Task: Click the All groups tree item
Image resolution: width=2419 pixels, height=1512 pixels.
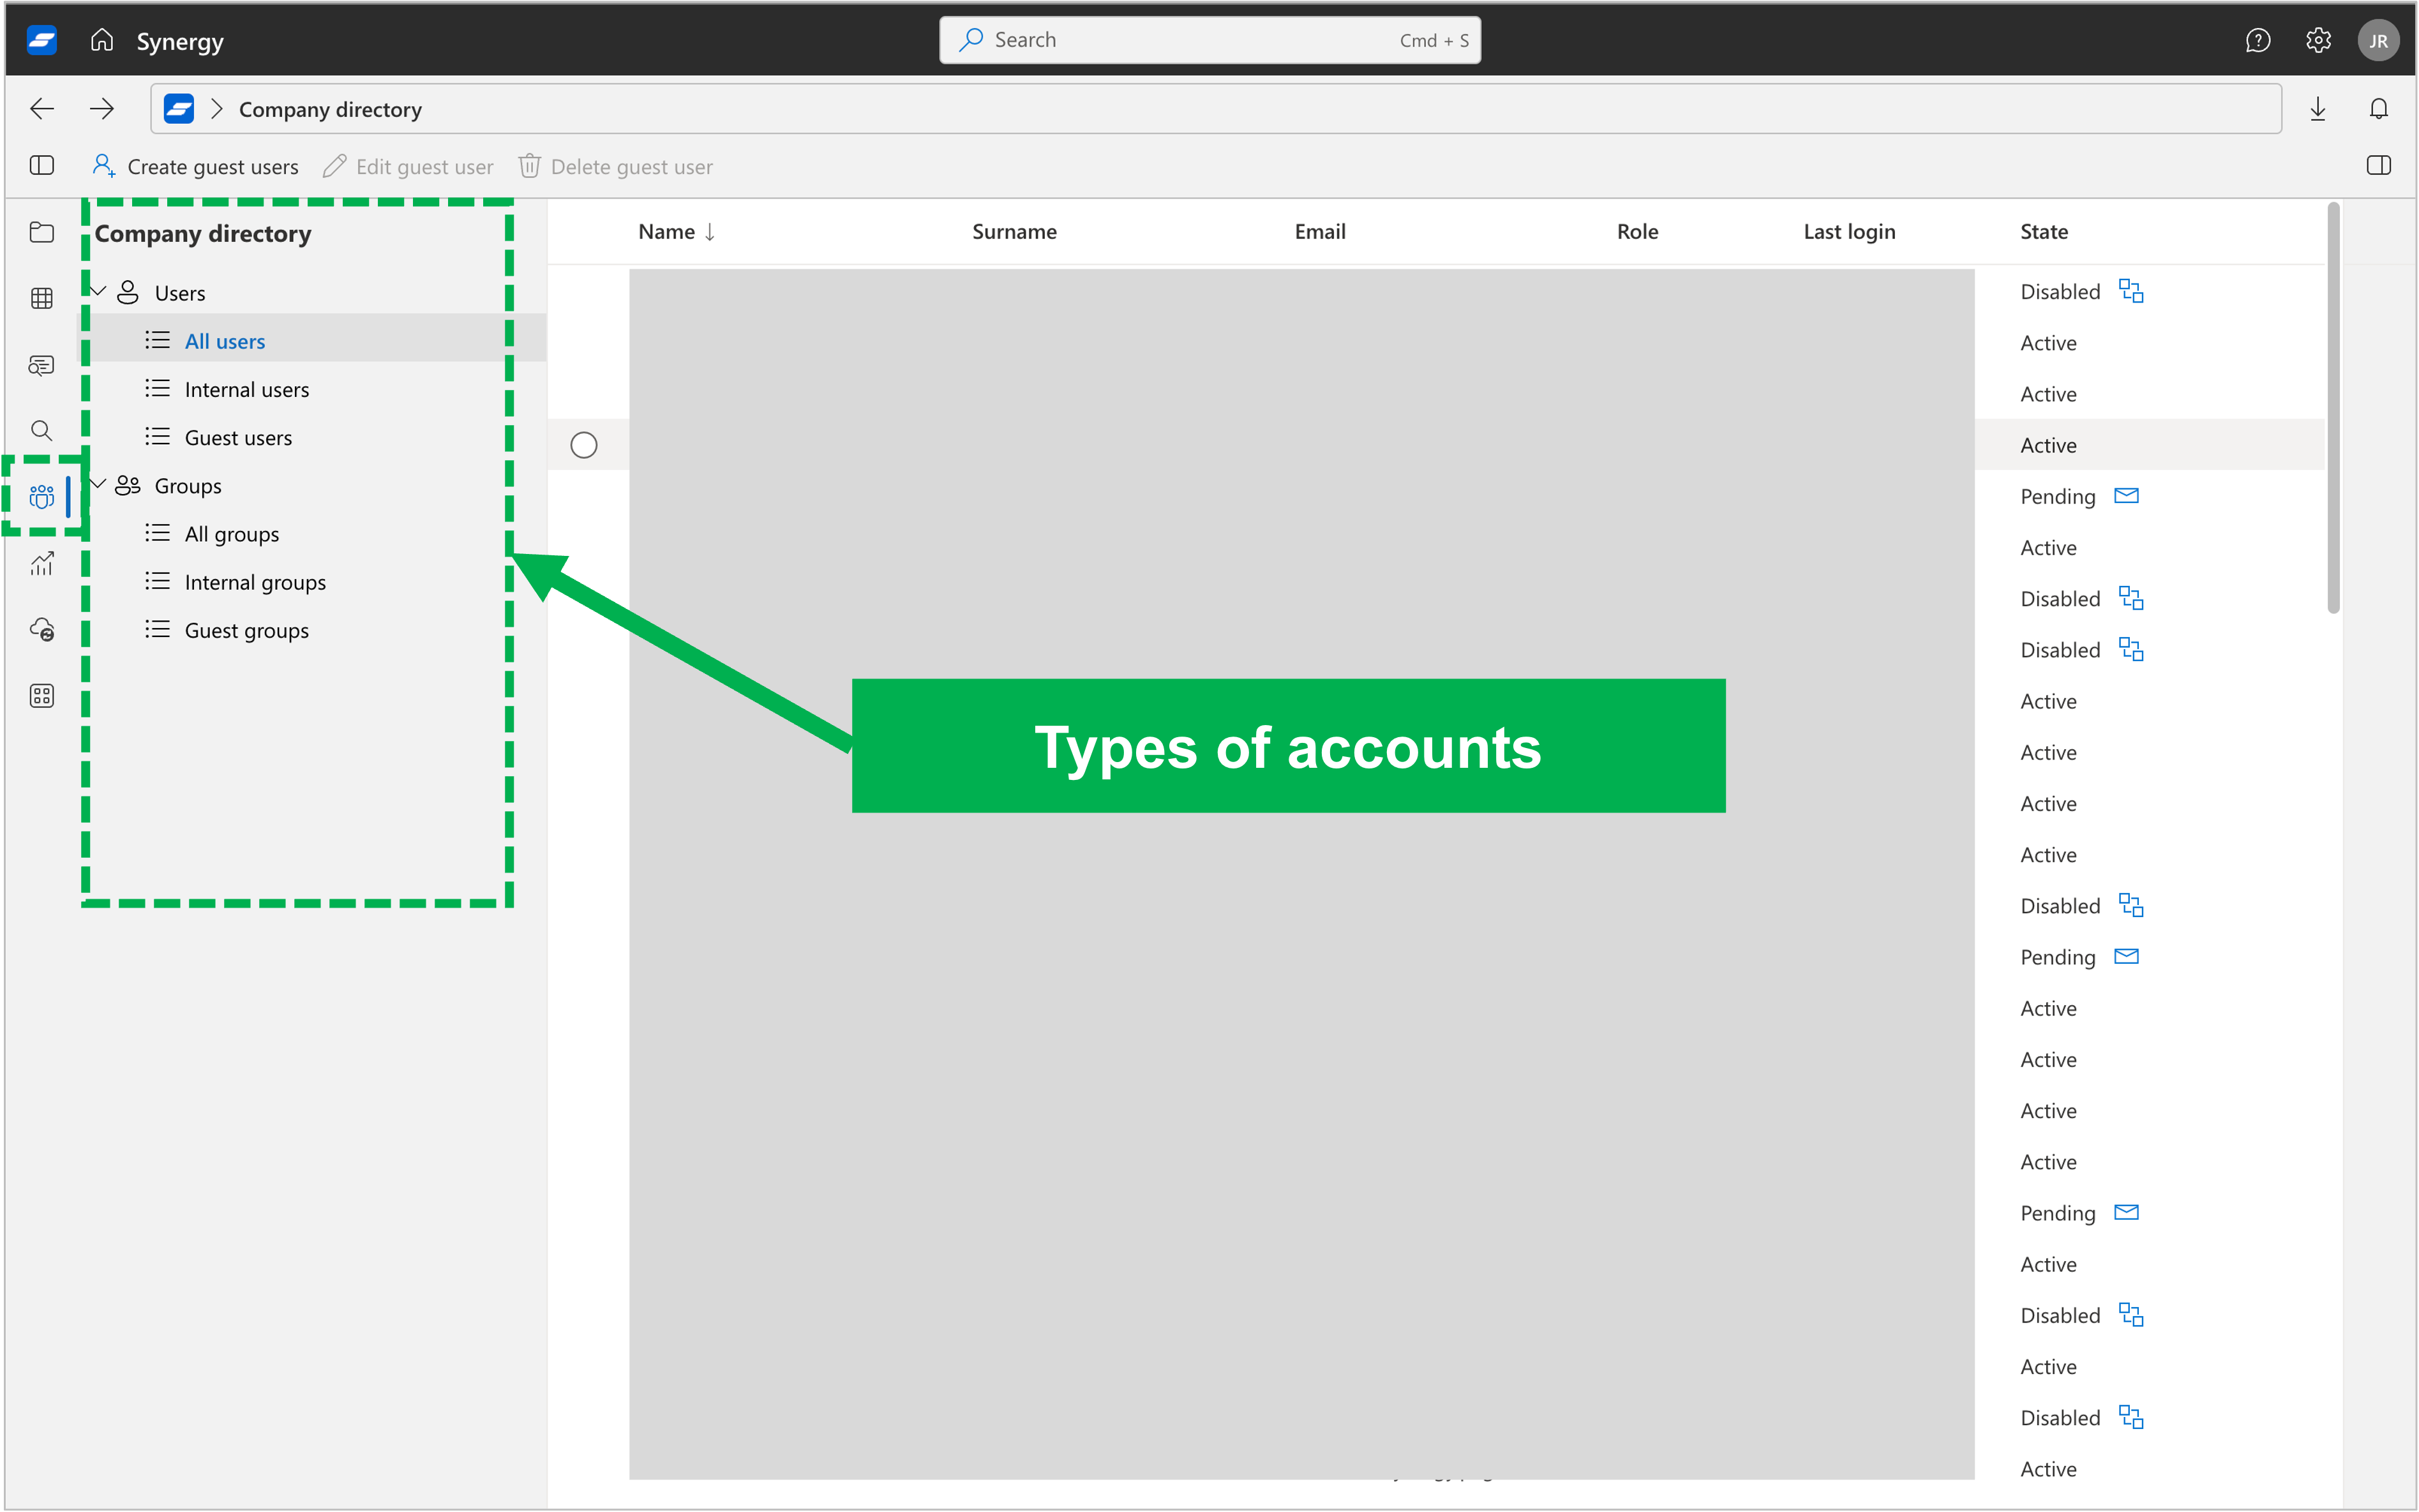Action: click(x=232, y=533)
